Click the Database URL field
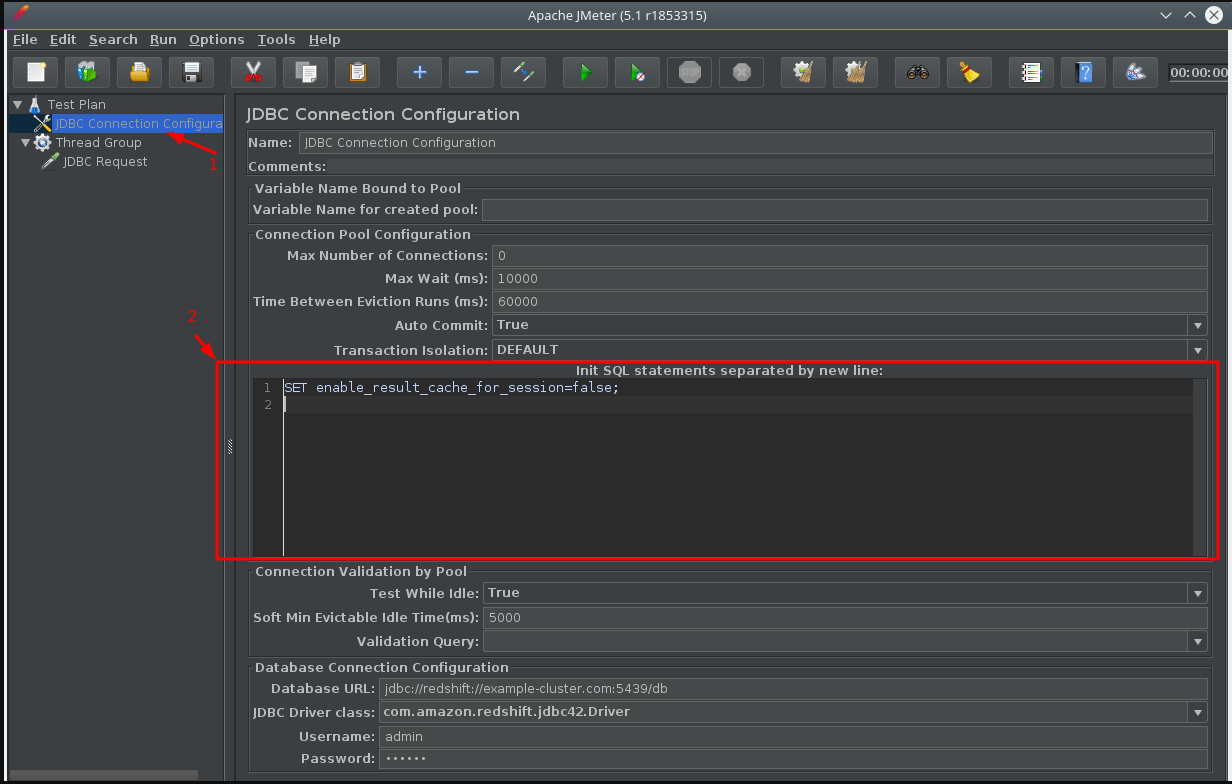This screenshot has height=784, width=1232. click(793, 689)
